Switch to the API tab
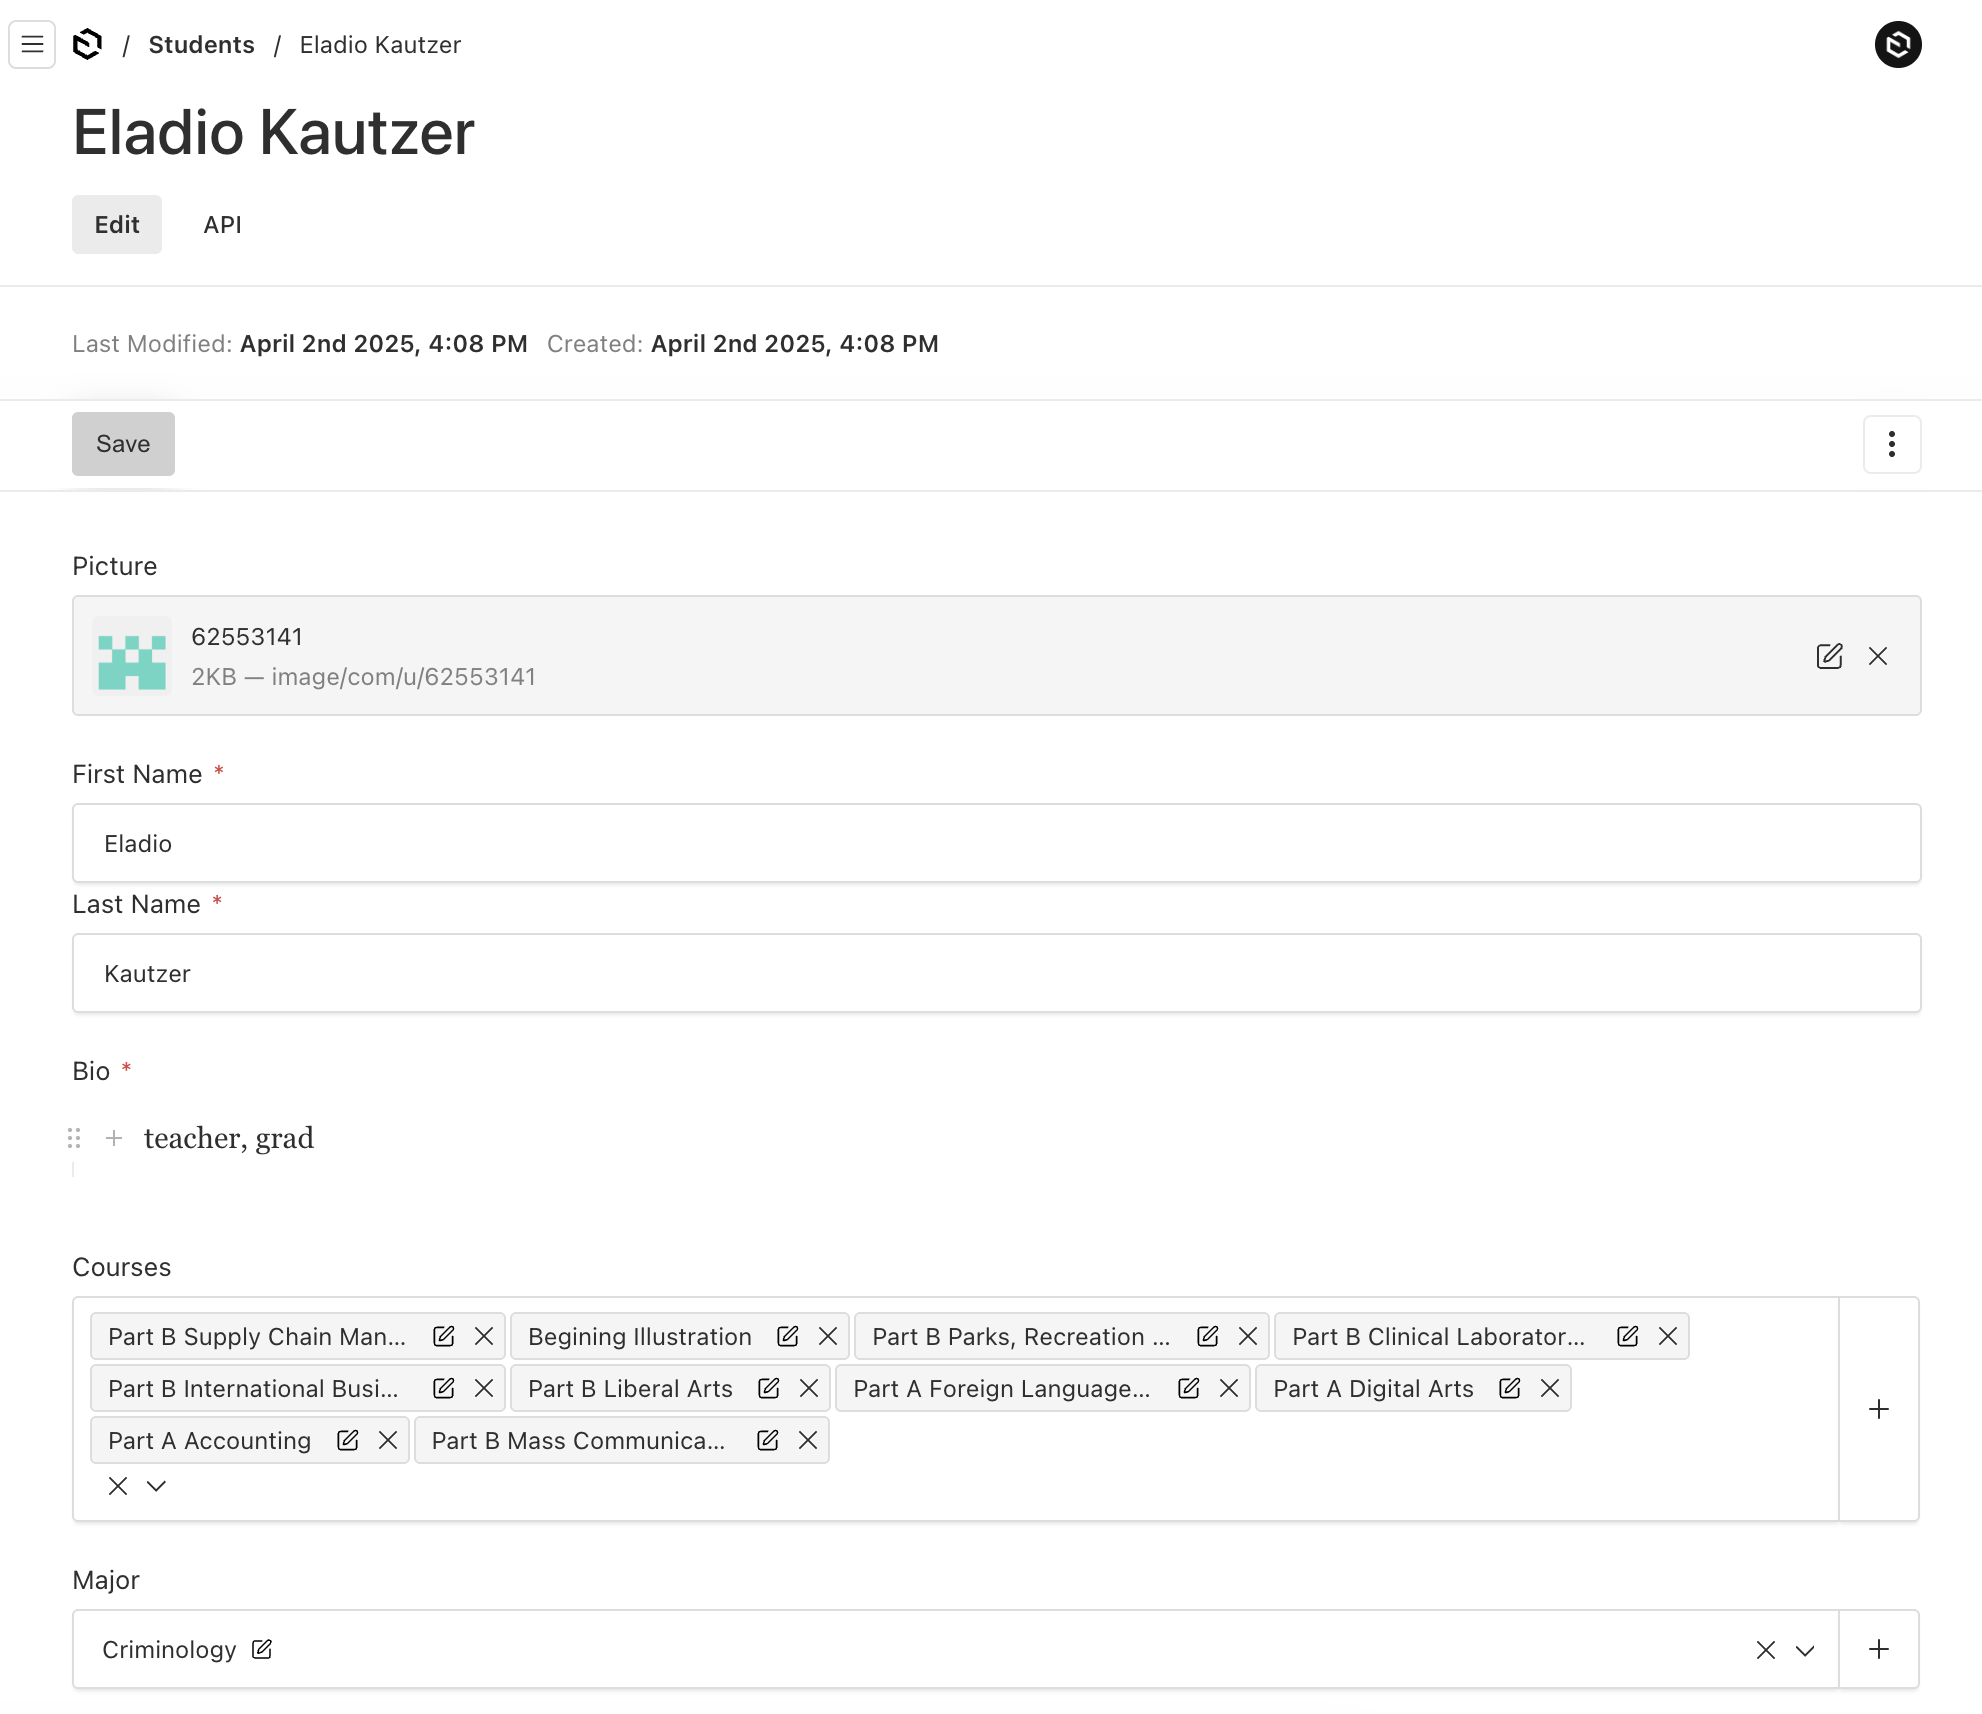The image size is (1982, 1714). pos(222,225)
